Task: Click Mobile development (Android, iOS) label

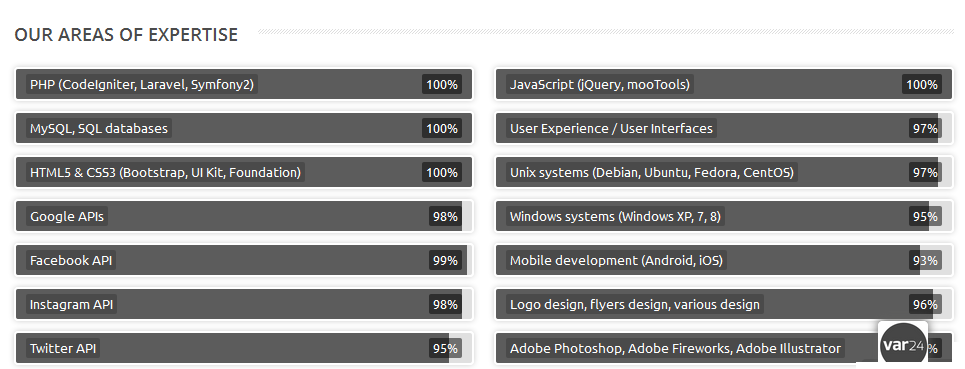Action: pos(616,260)
